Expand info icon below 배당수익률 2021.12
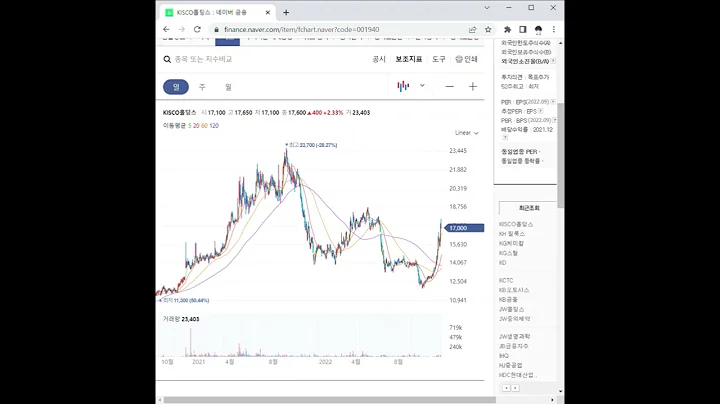Screen dimensions: 720x404 pyautogui.click(x=505, y=137)
